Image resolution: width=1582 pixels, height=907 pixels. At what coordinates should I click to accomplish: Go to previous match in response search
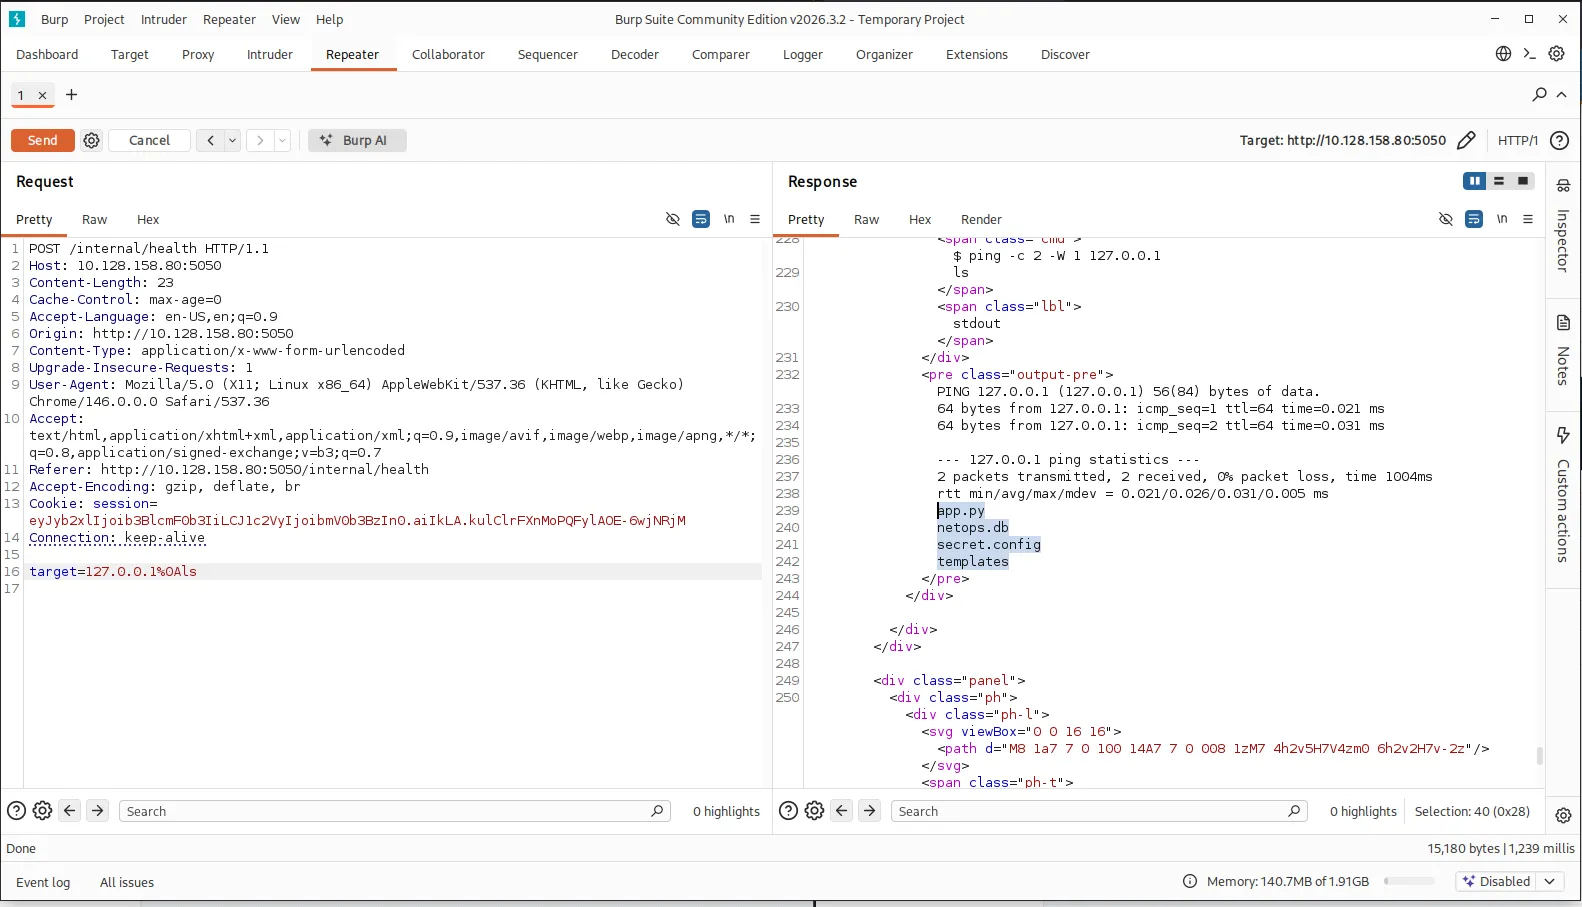pyautogui.click(x=842, y=811)
